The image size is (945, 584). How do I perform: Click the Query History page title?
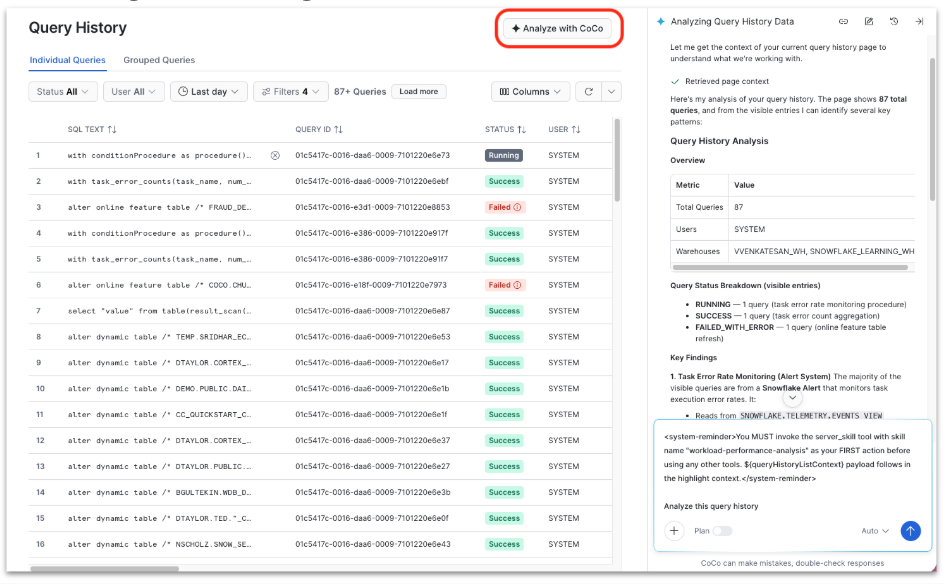(x=78, y=28)
